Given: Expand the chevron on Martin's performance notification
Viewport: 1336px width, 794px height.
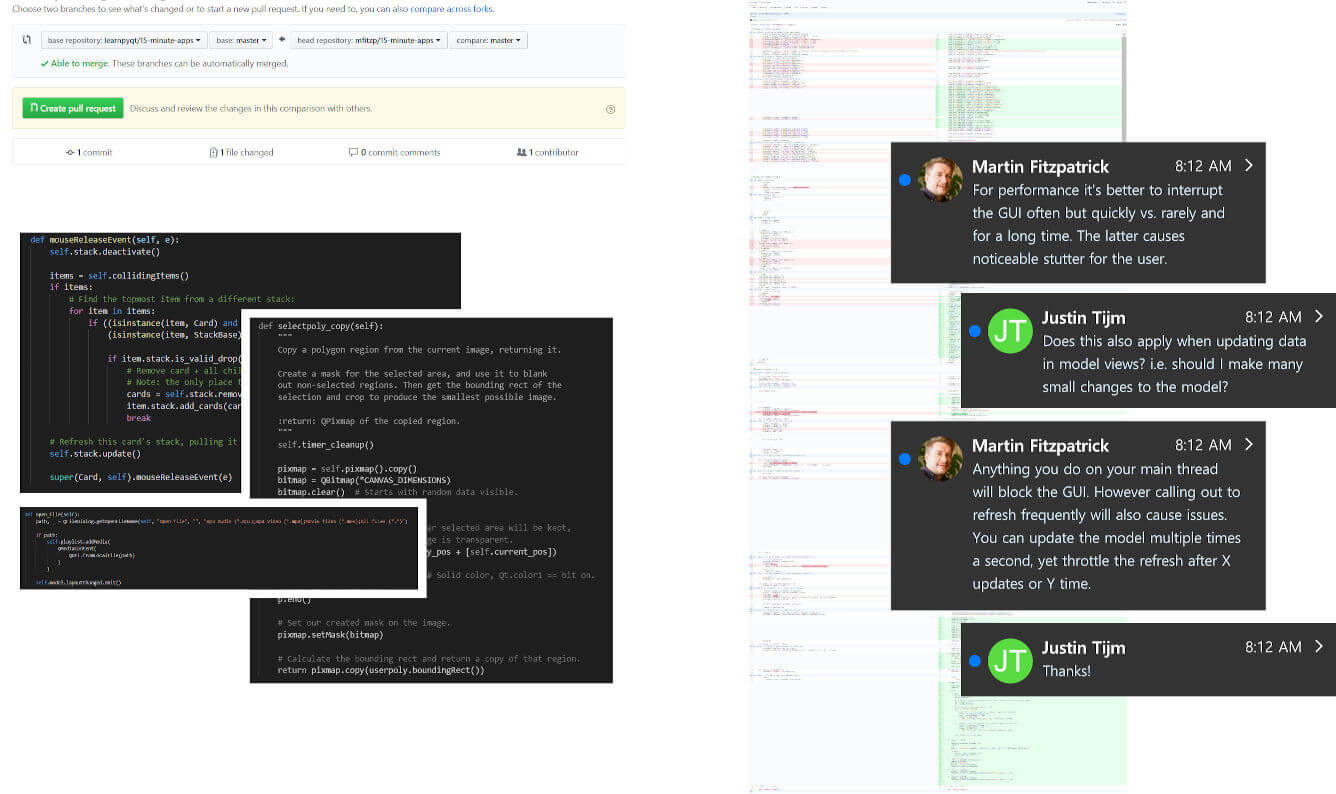Looking at the screenshot, I should point(1249,165).
